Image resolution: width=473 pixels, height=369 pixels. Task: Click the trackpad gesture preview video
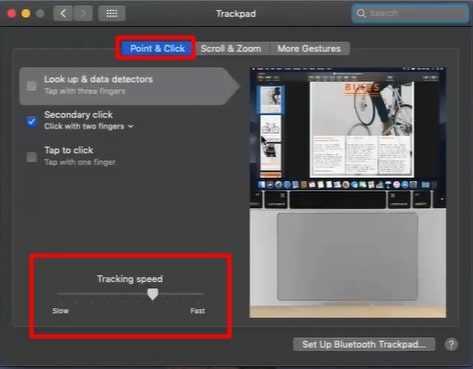coord(348,192)
